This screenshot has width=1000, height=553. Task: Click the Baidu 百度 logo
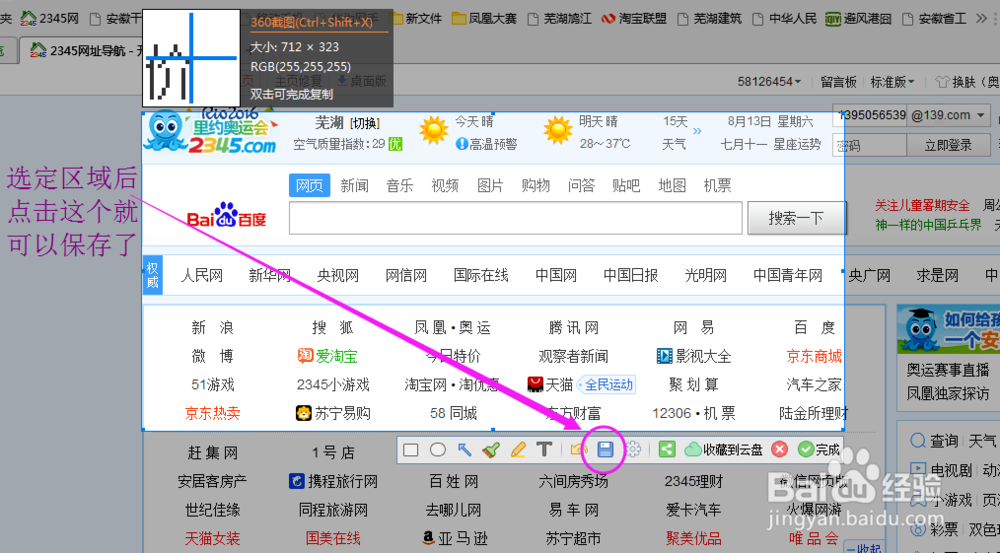(226, 216)
